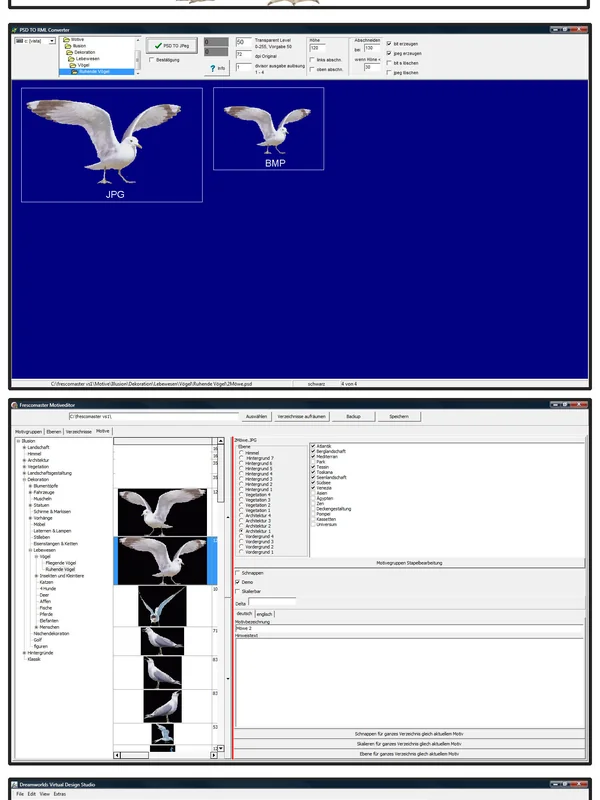
Task: Click the Transparent Level input field
Action: 243,42
